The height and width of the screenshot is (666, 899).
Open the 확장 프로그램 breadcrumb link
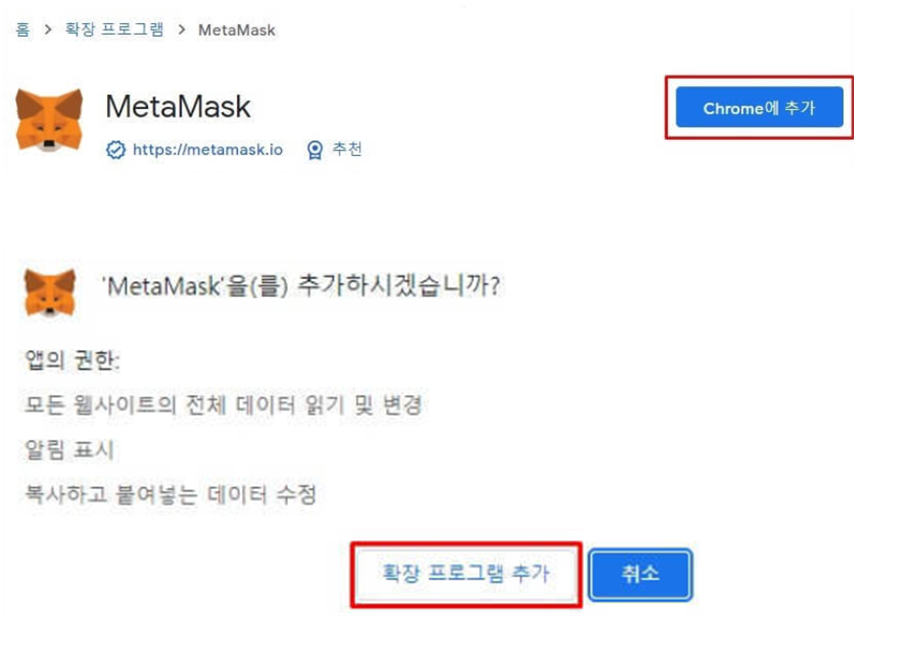tap(114, 29)
